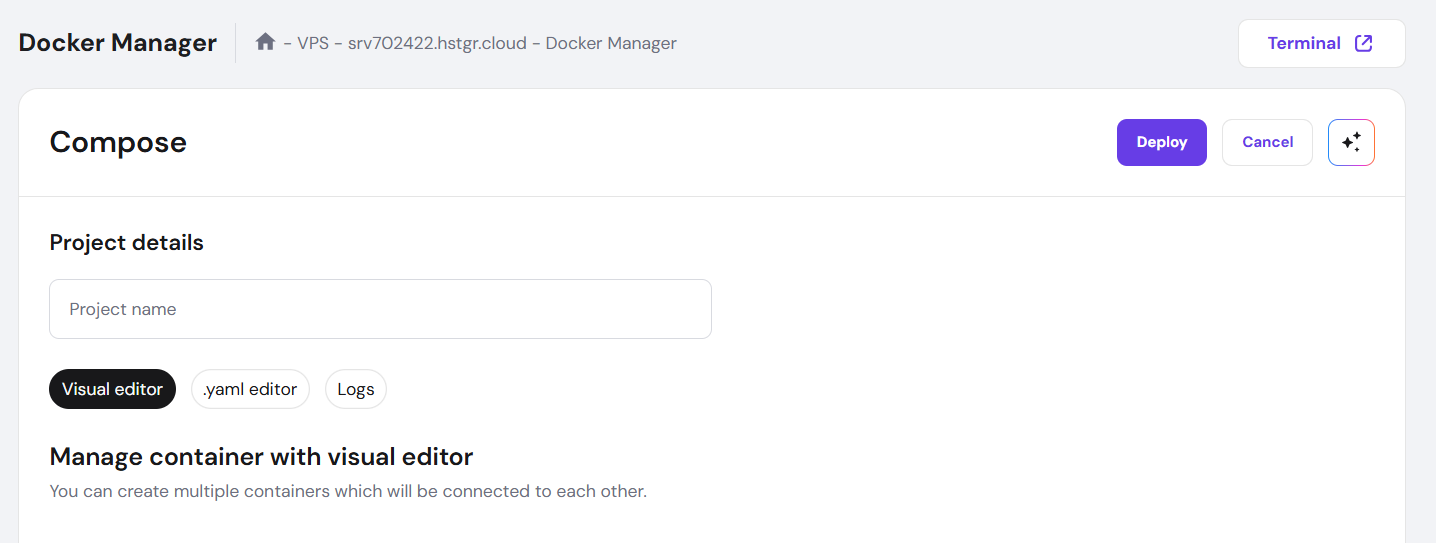Cancel the compose creation
Image resolution: width=1436 pixels, height=543 pixels.
[x=1267, y=142]
